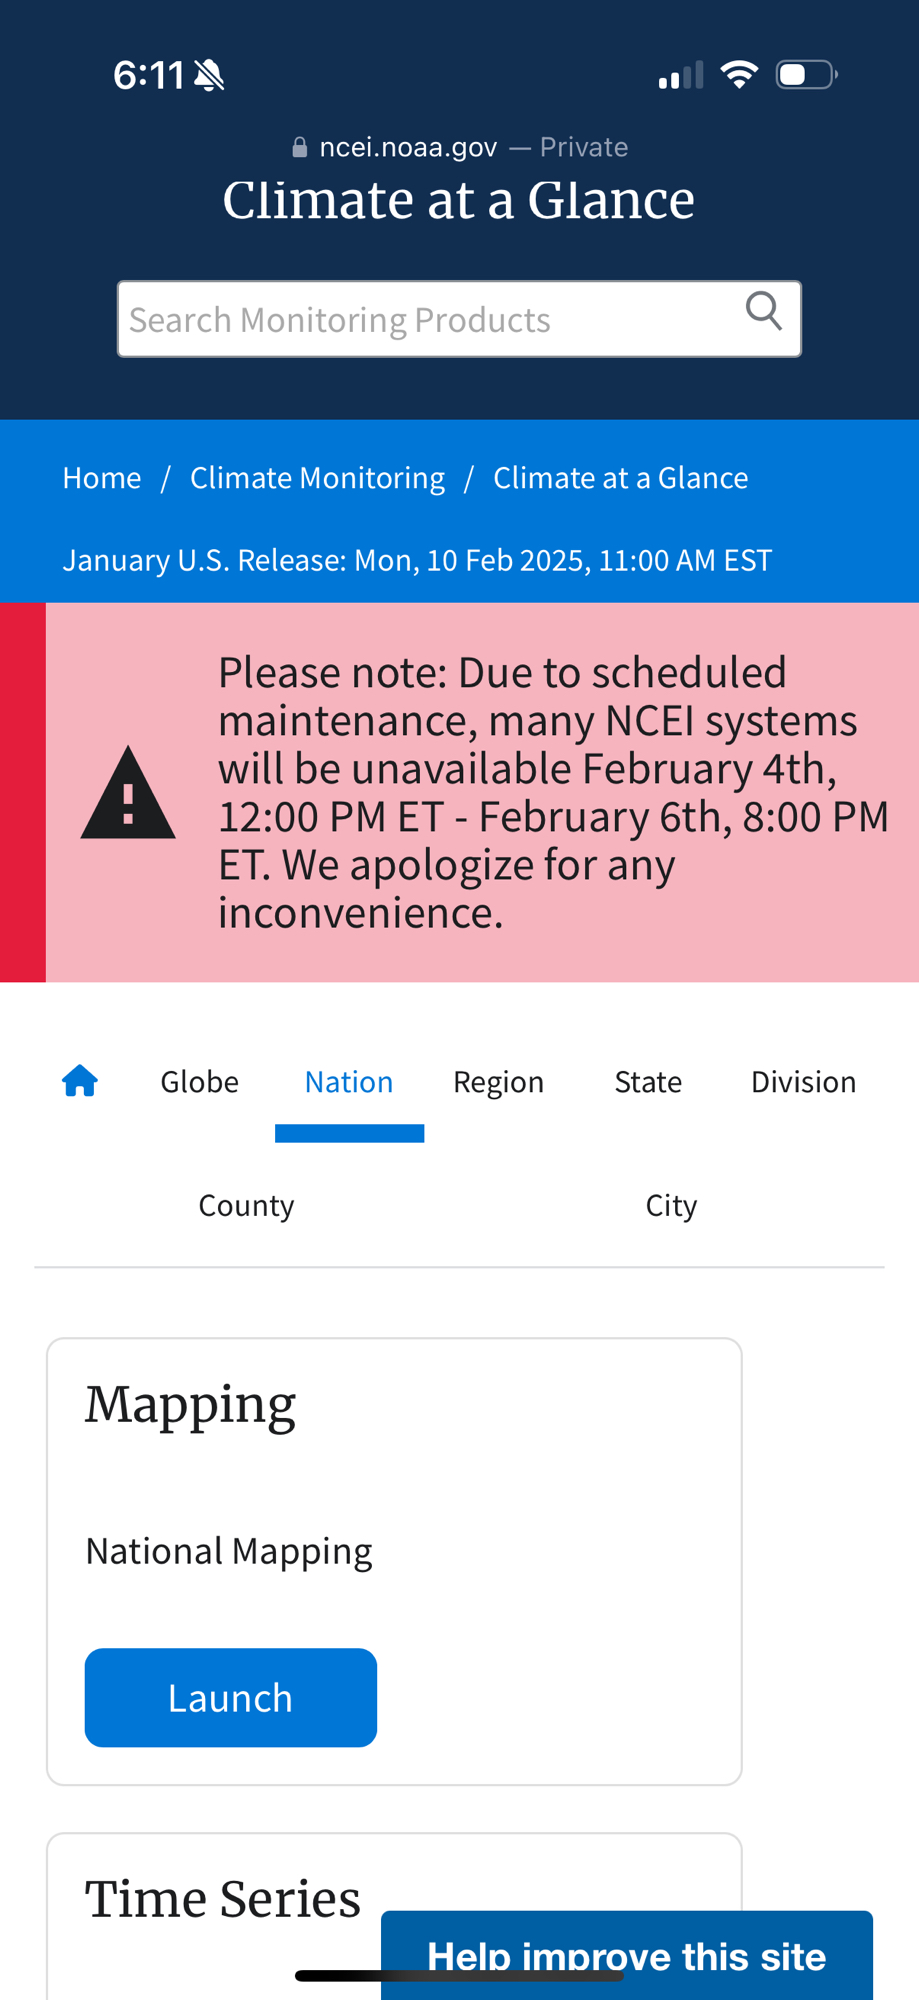This screenshot has width=919, height=2000.
Task: Tap the lock icon beside ncei.noaa.gov
Action: (299, 148)
